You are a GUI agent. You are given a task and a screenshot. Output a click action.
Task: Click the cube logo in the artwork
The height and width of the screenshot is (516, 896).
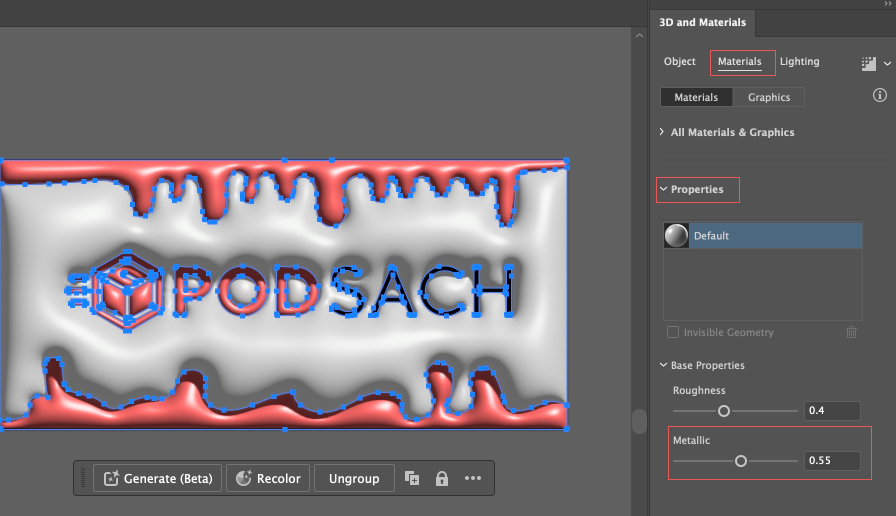127,291
